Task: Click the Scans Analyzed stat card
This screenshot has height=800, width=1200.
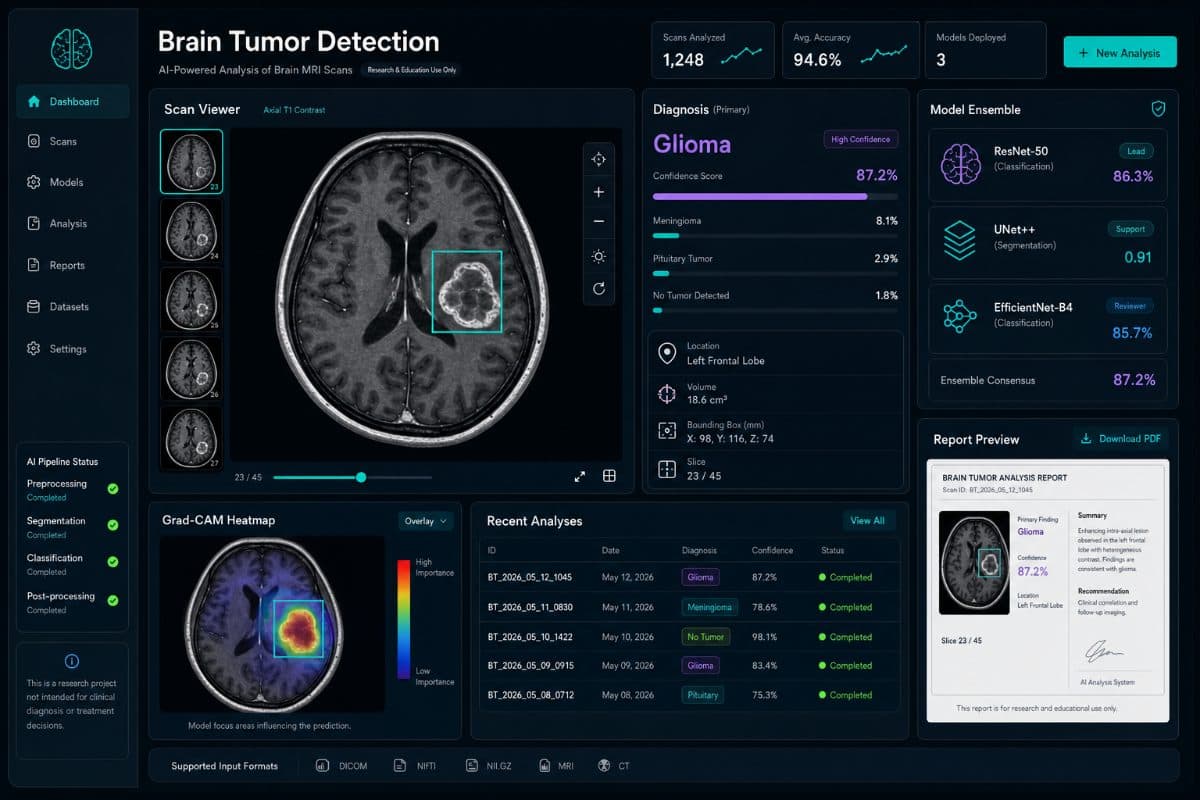Action: pyautogui.click(x=713, y=50)
